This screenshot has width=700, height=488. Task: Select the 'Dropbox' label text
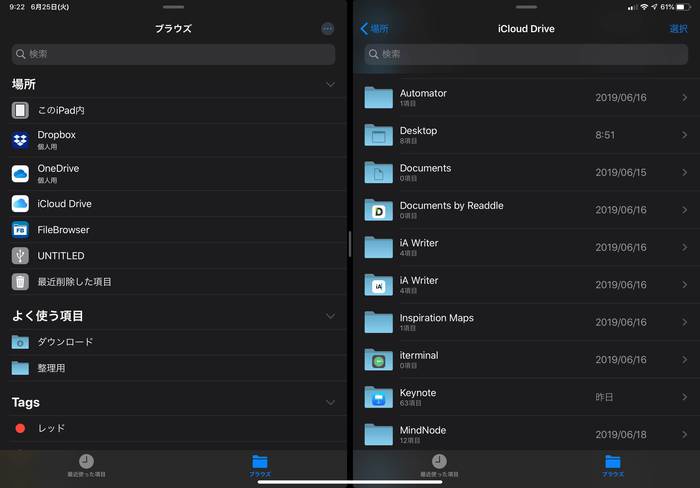pyautogui.click(x=57, y=135)
